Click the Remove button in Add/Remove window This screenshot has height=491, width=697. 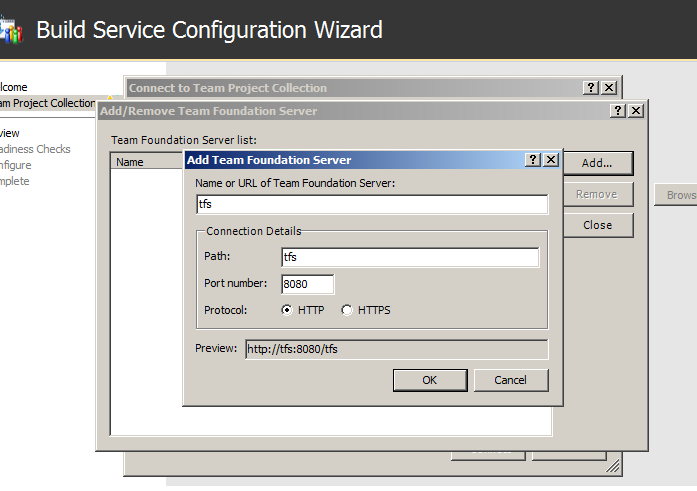[x=597, y=194]
